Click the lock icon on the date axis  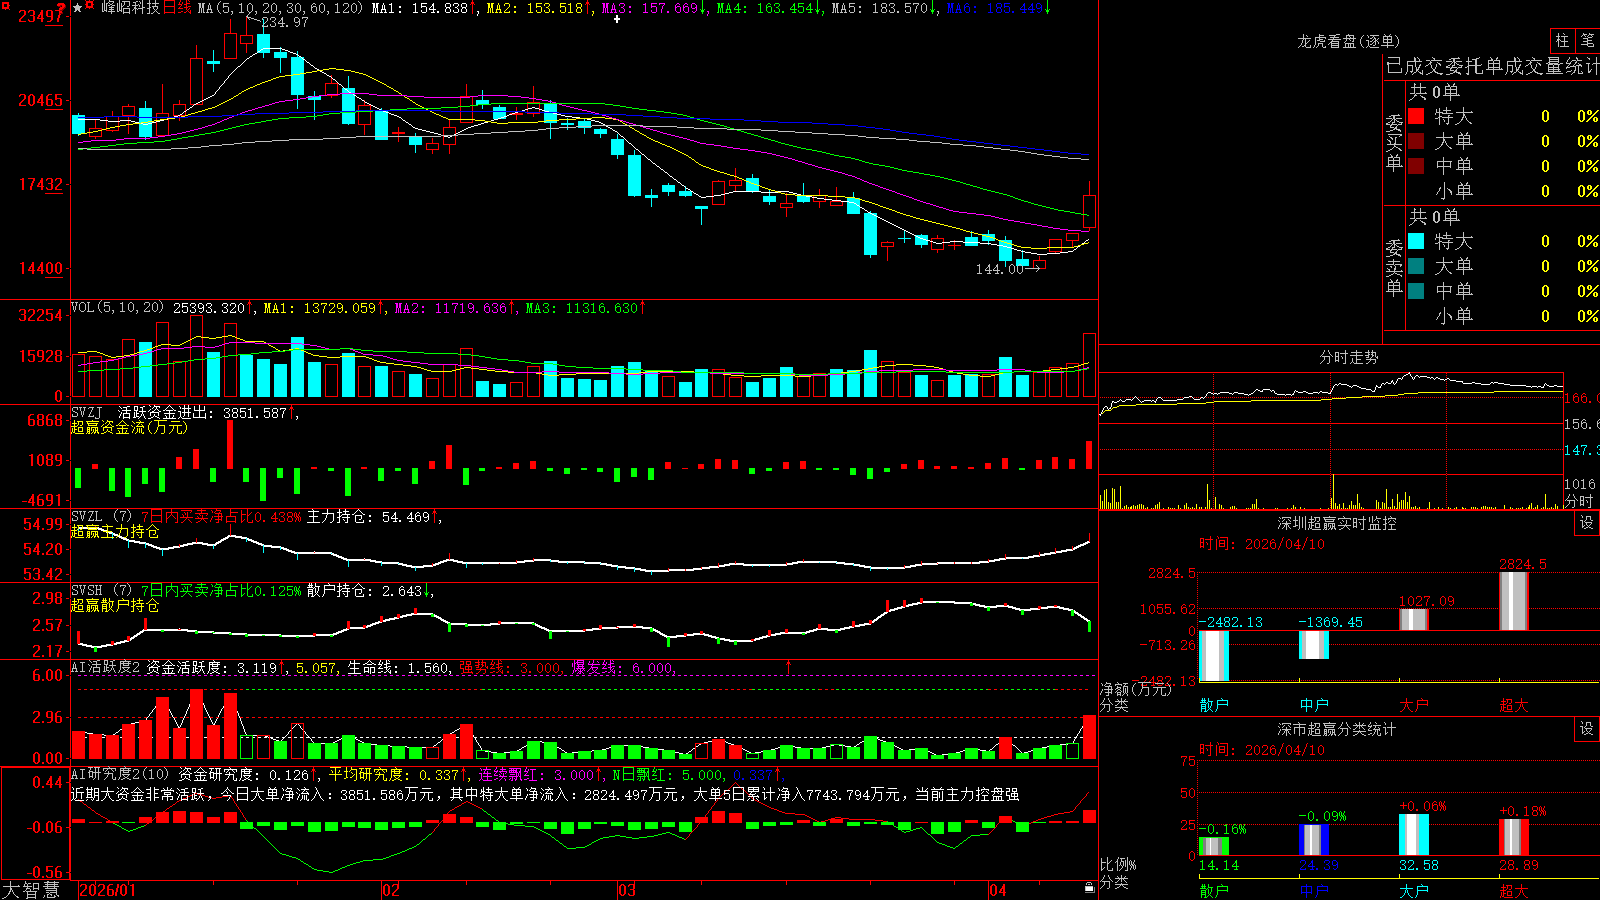point(1089,888)
